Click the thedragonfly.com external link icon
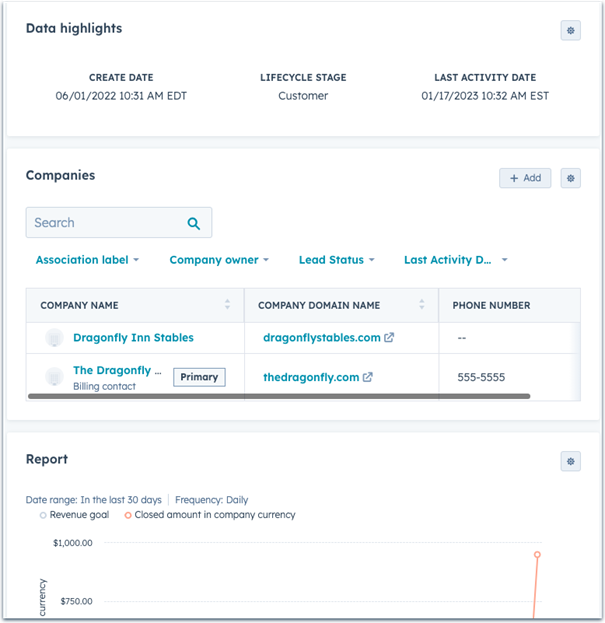This screenshot has height=623, width=605. (x=367, y=377)
